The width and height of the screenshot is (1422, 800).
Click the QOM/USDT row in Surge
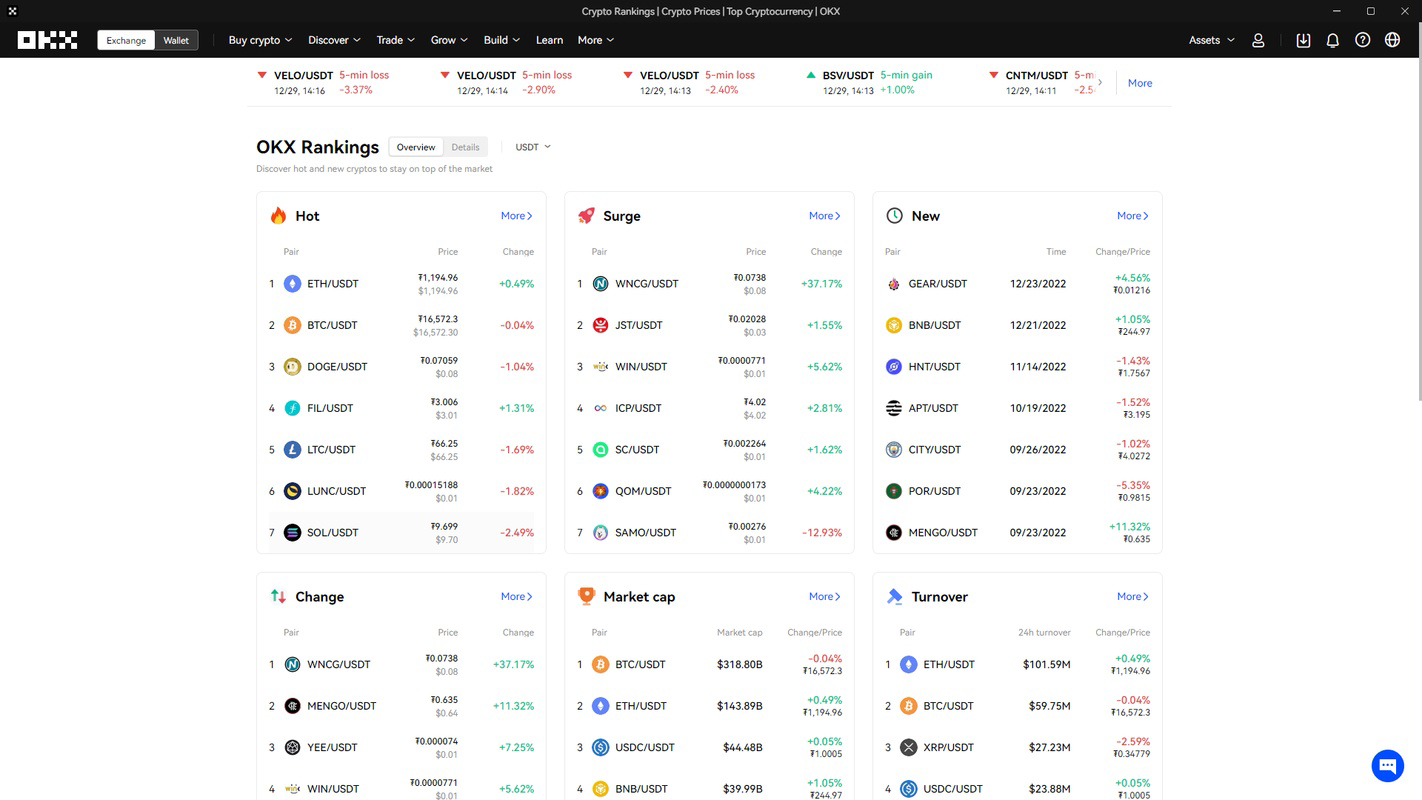tap(709, 491)
